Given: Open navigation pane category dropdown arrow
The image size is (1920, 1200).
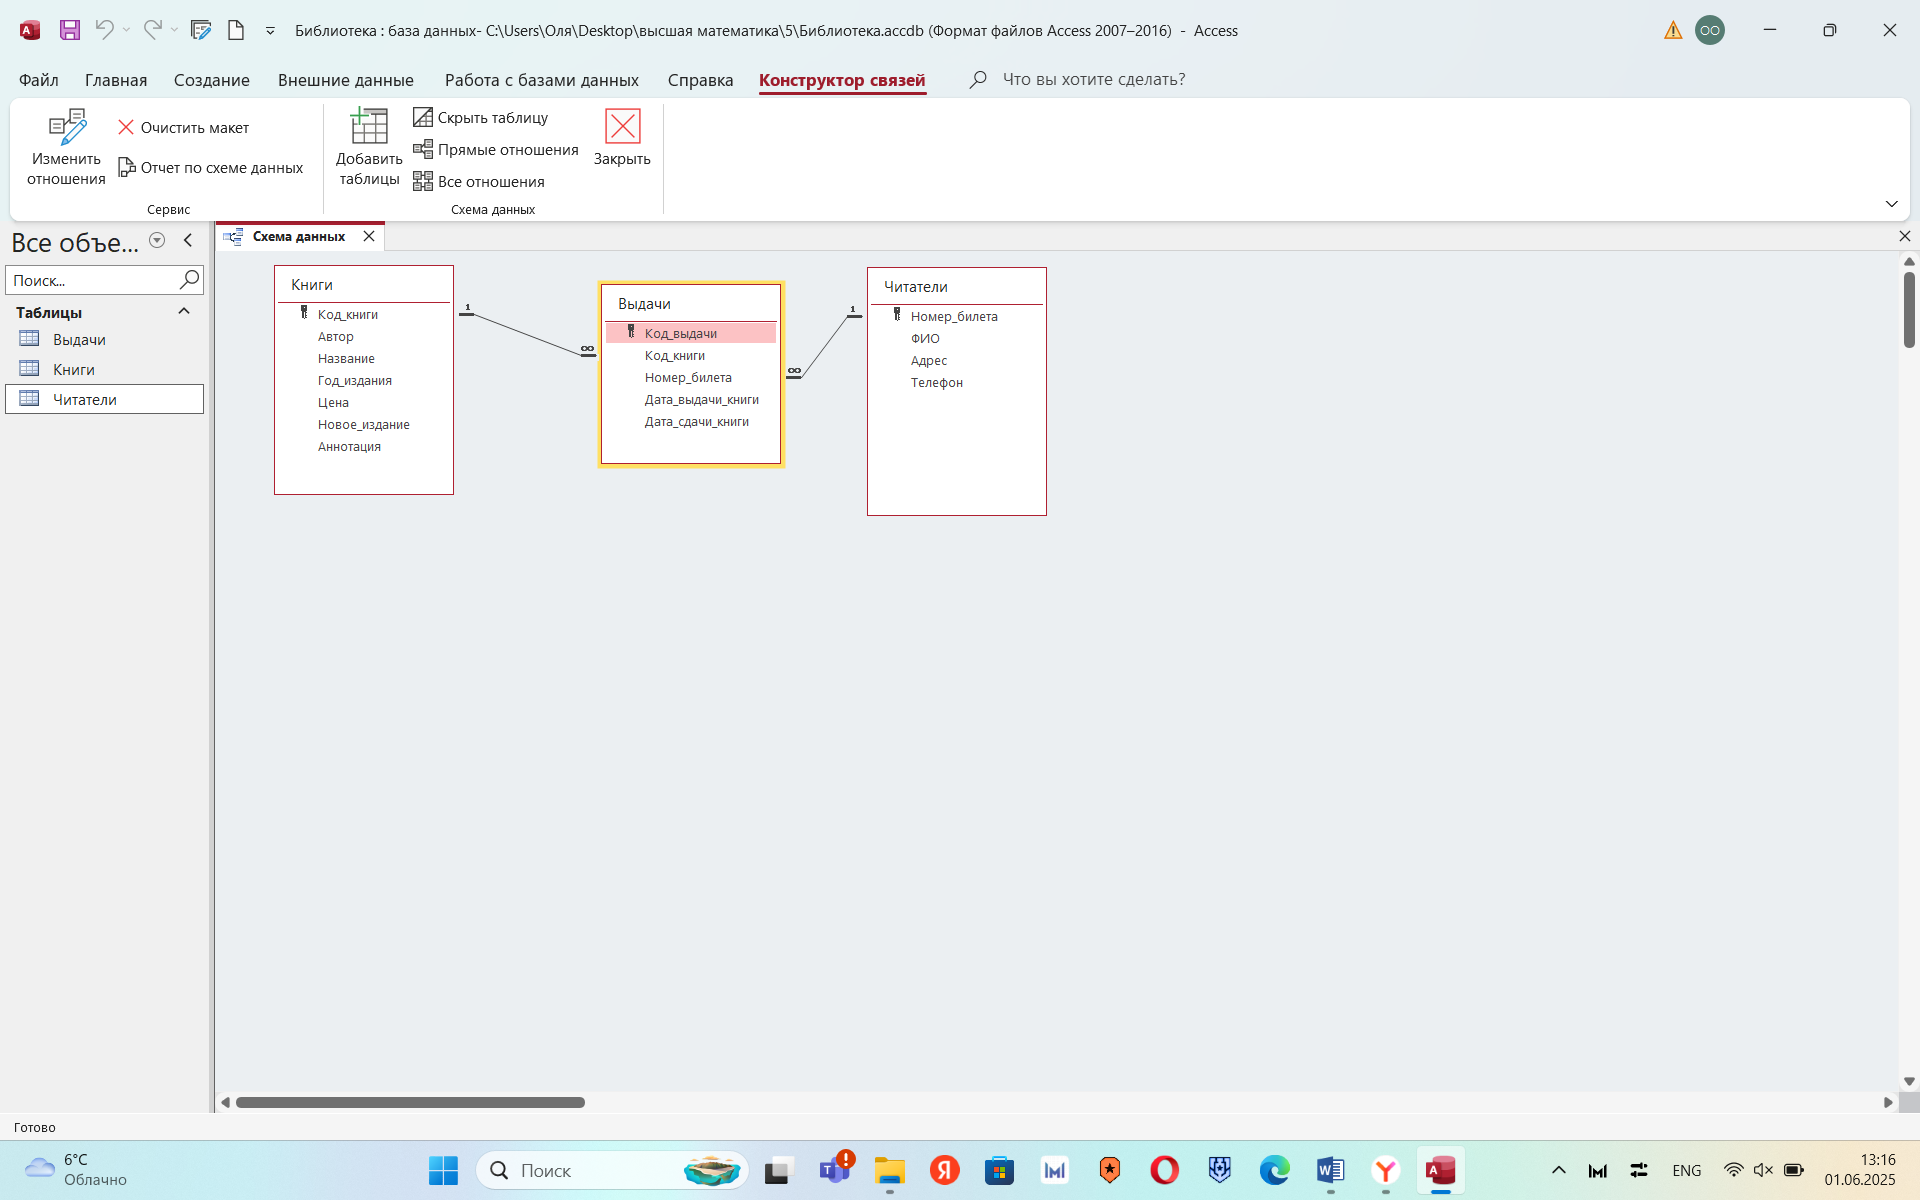Looking at the screenshot, I should coord(157,241).
